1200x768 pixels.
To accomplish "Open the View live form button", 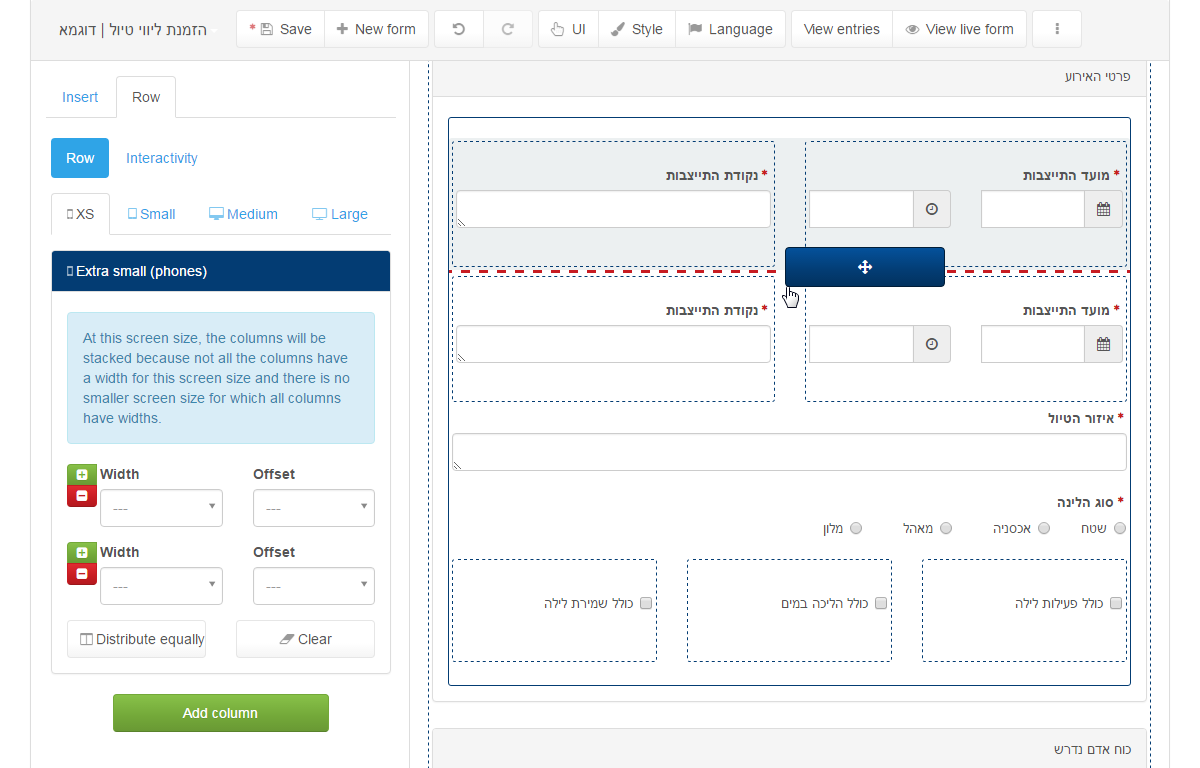I will 959,29.
